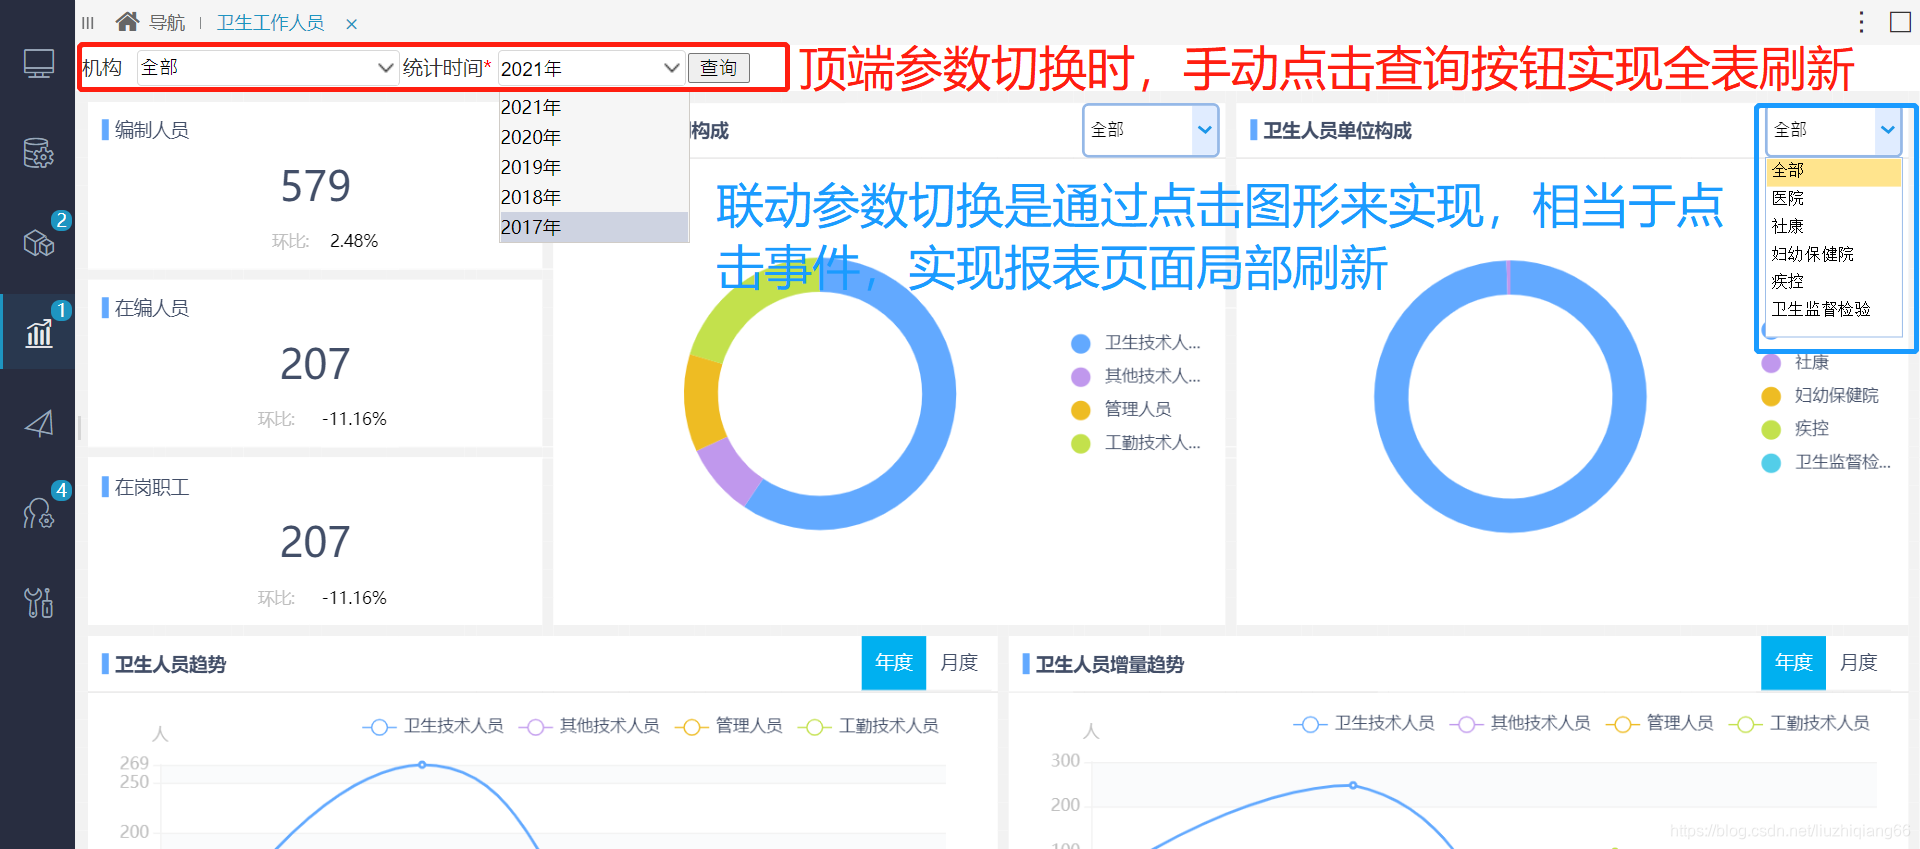
Task: Click the home navigation icon
Action: pos(127,21)
